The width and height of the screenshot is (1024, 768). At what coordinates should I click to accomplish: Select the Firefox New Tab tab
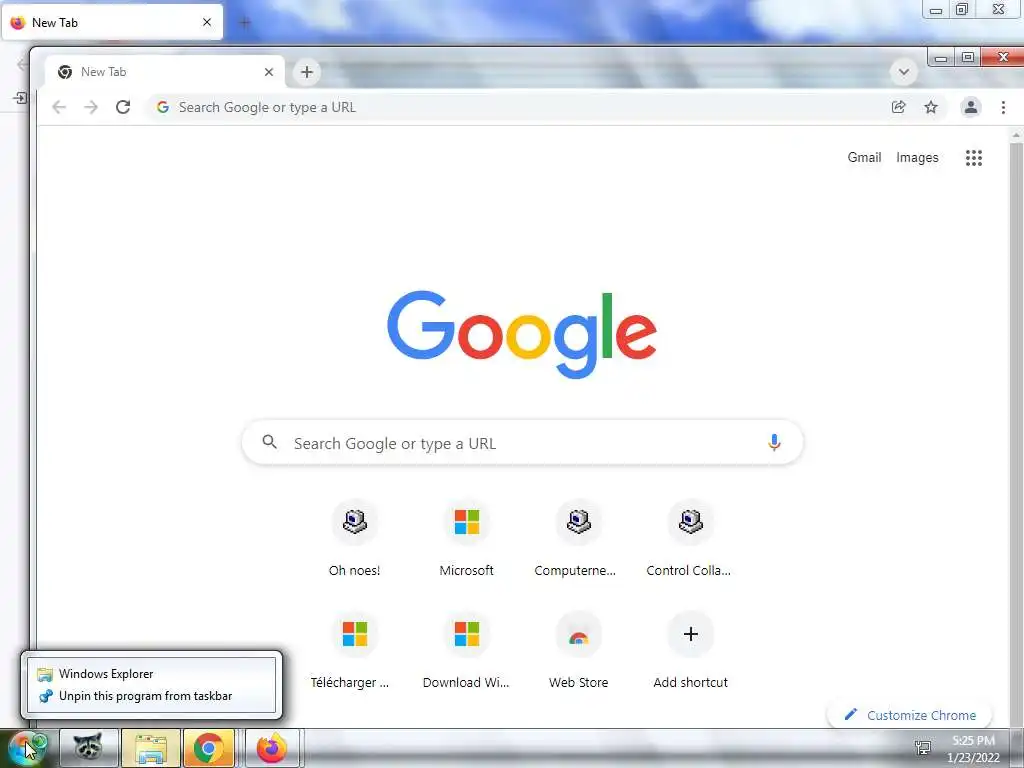point(112,22)
